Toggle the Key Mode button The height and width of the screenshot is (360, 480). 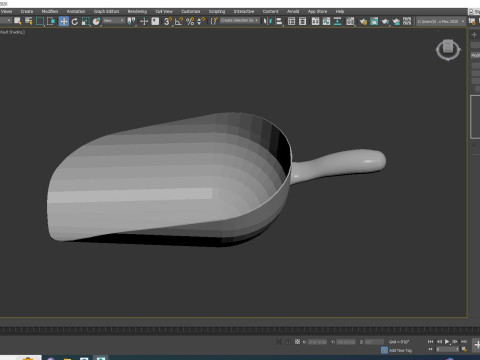coord(430,349)
